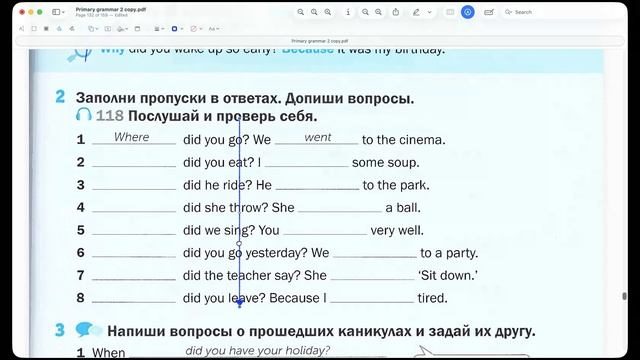This screenshot has height=360, width=640.
Task: Select the Primary grammar 2 copy.pdf tab
Action: [320, 41]
